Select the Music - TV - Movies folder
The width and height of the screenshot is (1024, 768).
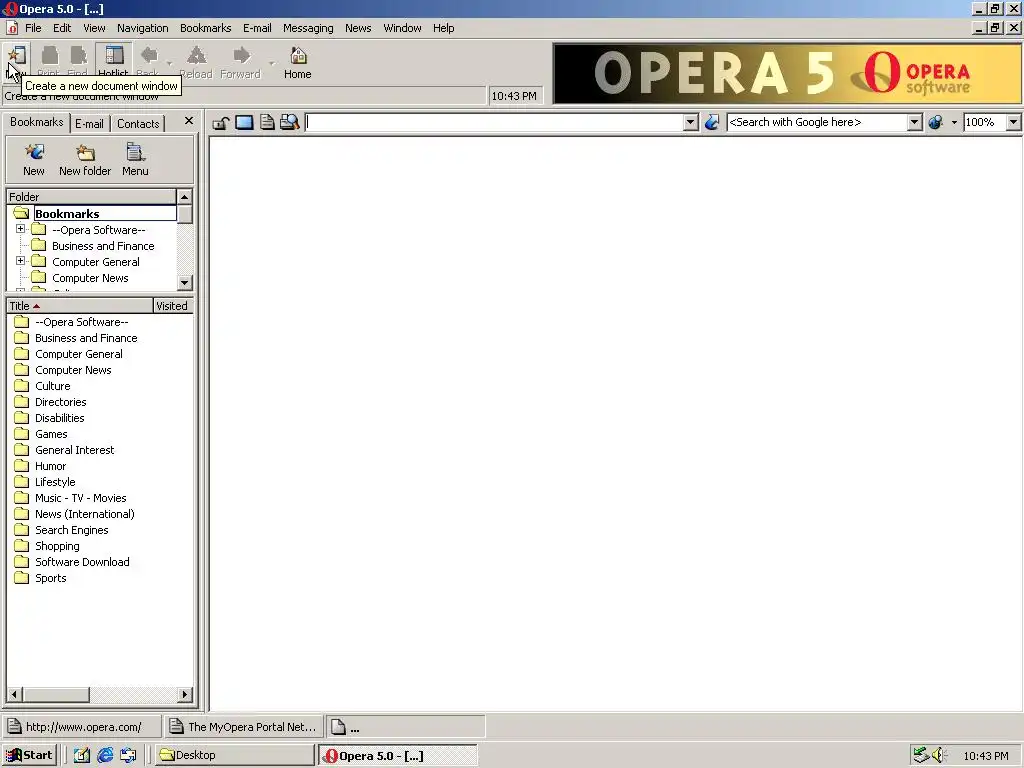80,498
